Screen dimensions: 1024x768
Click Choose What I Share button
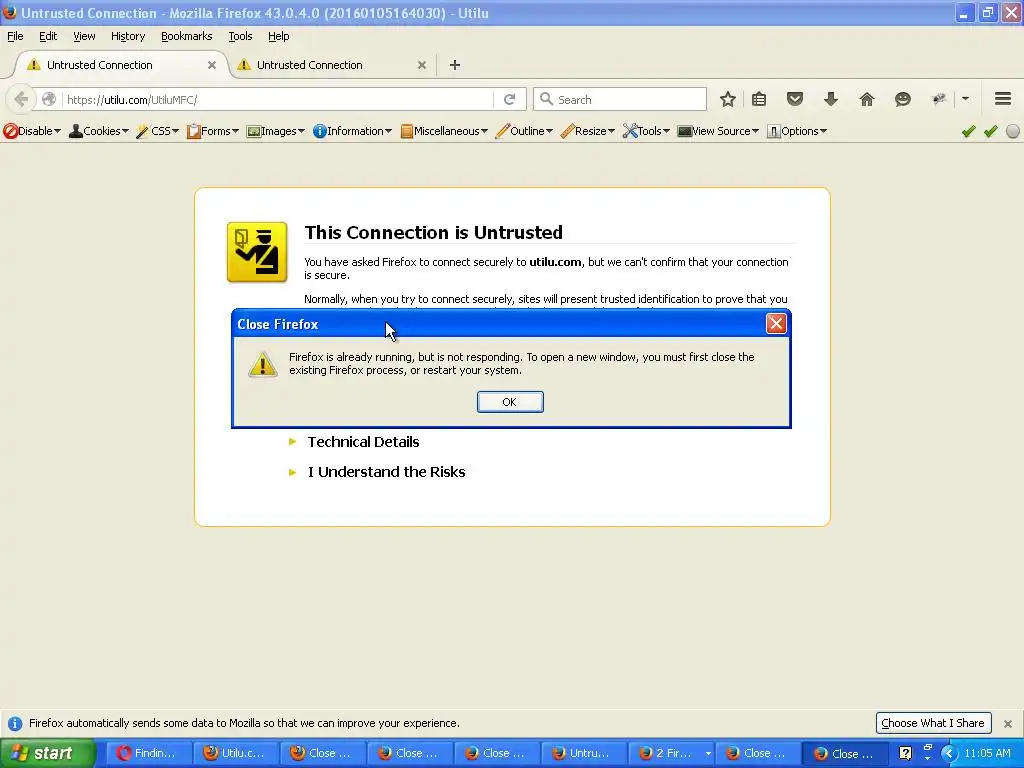[x=933, y=723]
